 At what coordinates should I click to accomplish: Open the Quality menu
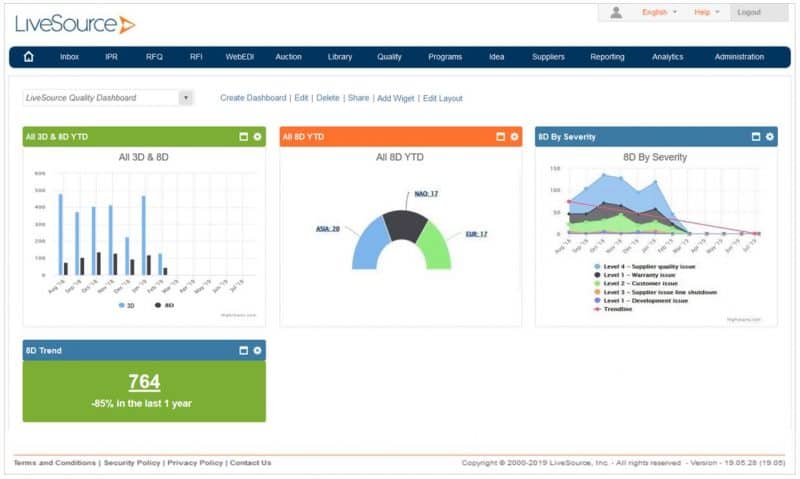[389, 57]
